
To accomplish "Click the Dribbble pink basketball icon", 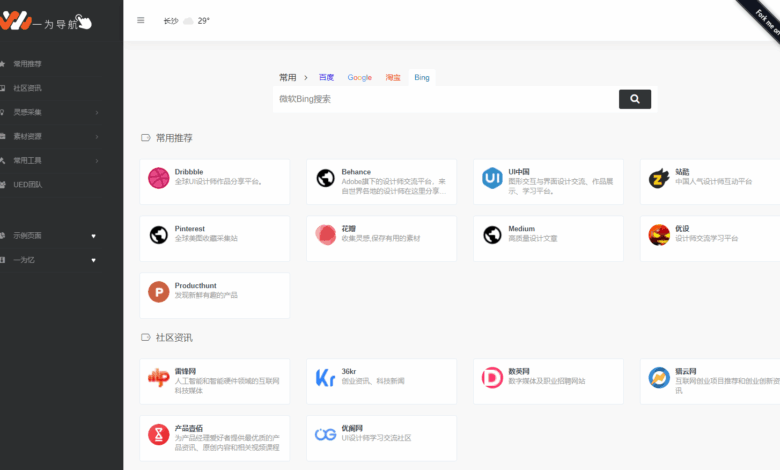I will 158,178.
